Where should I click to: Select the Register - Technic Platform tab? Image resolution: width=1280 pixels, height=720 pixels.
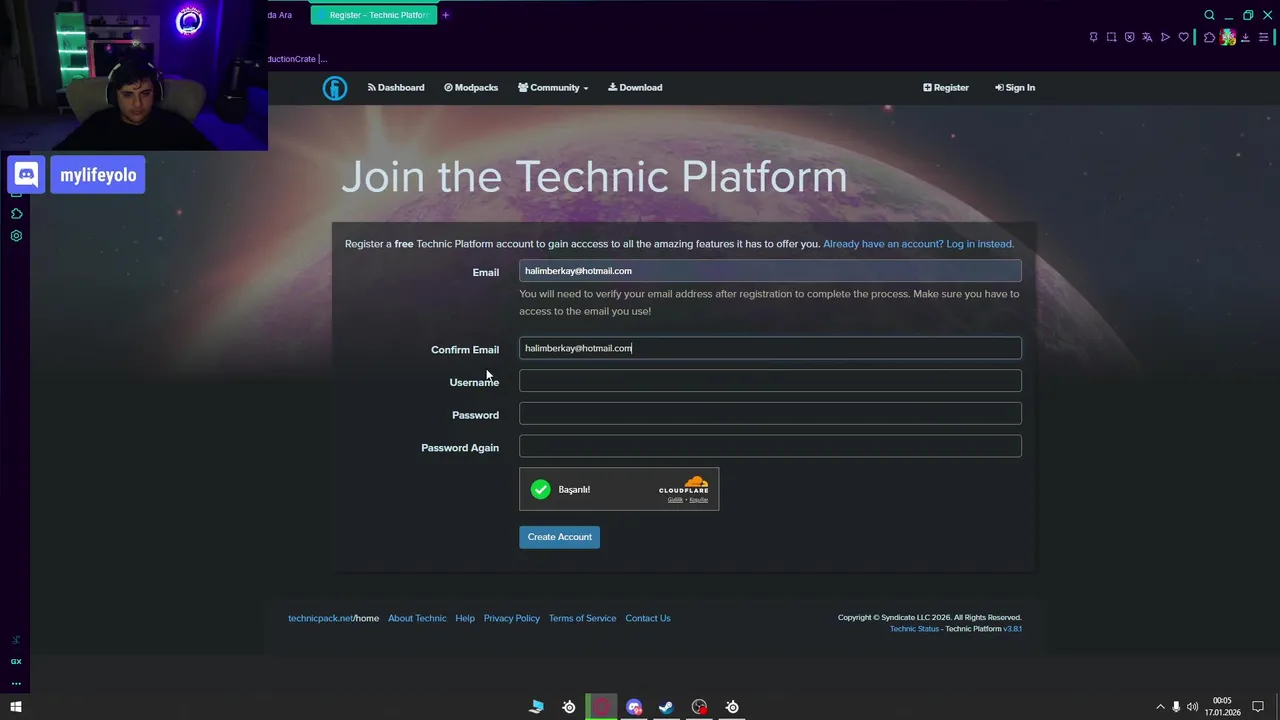coord(374,15)
